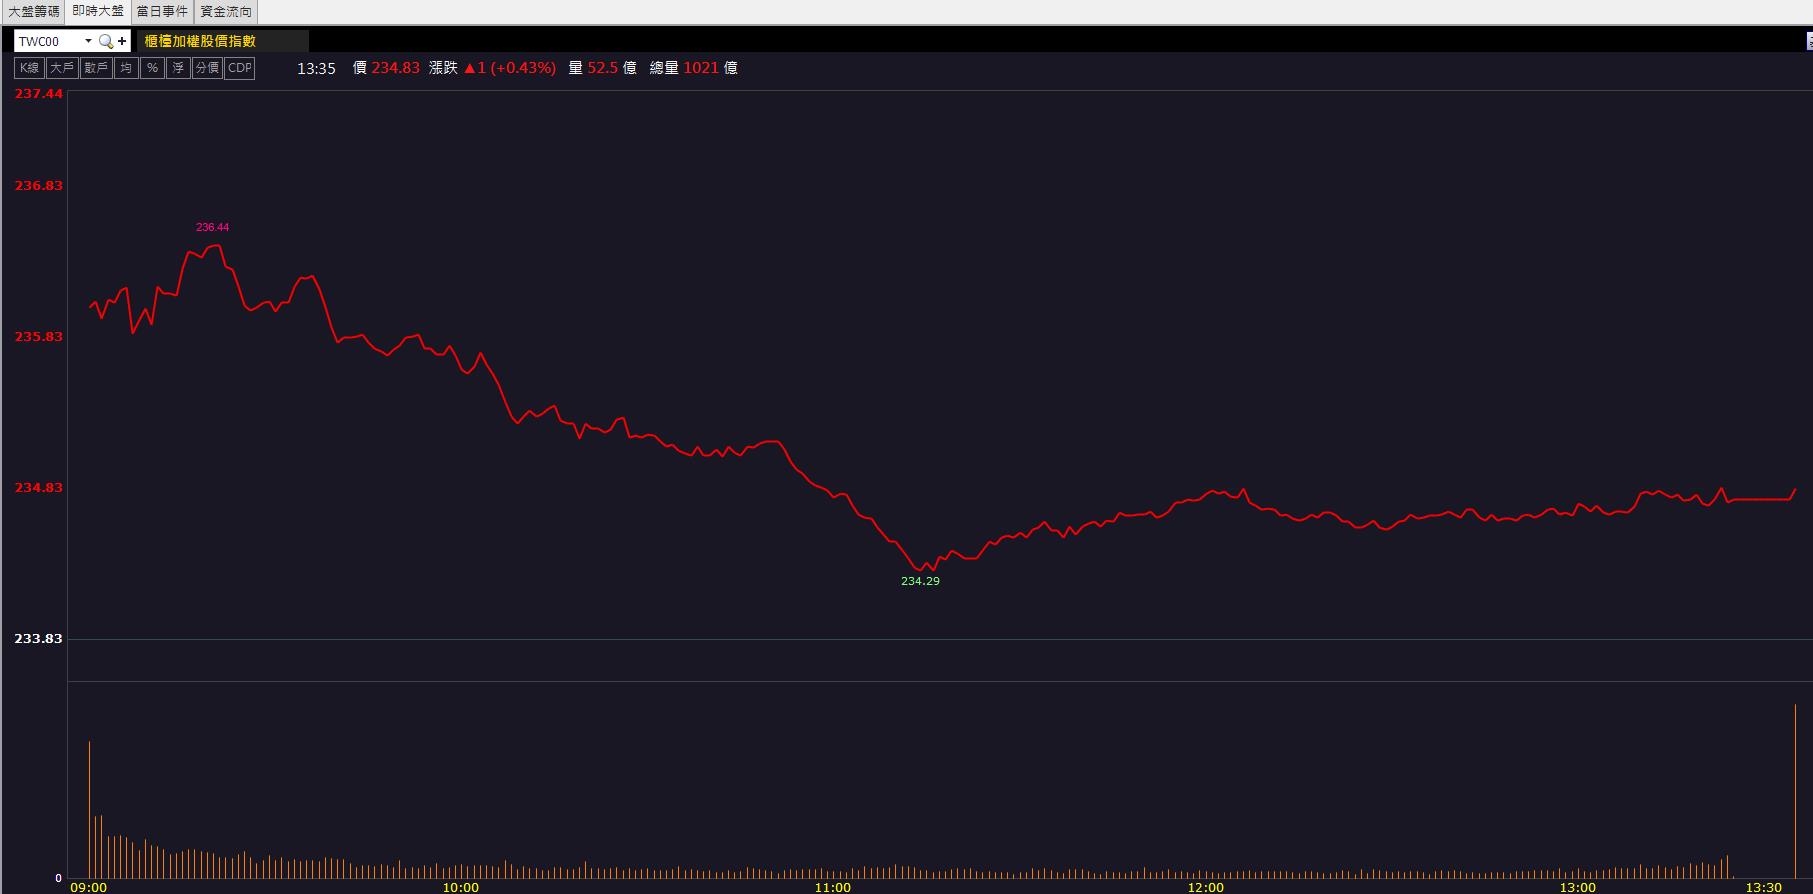This screenshot has width=1813, height=894.
Task: Switch to the 即時大盤 tab
Action: [x=98, y=12]
